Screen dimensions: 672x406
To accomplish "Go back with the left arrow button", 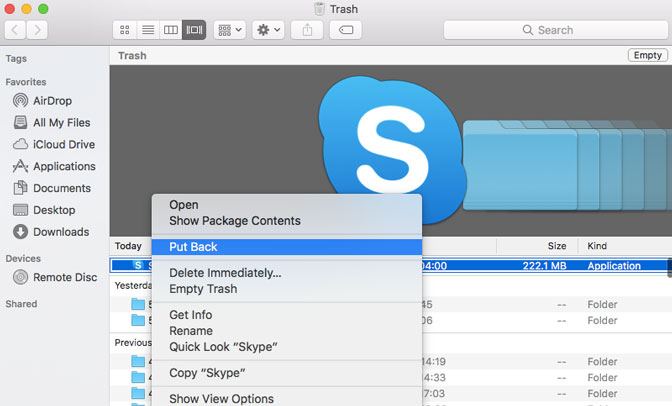I will pyautogui.click(x=15, y=30).
